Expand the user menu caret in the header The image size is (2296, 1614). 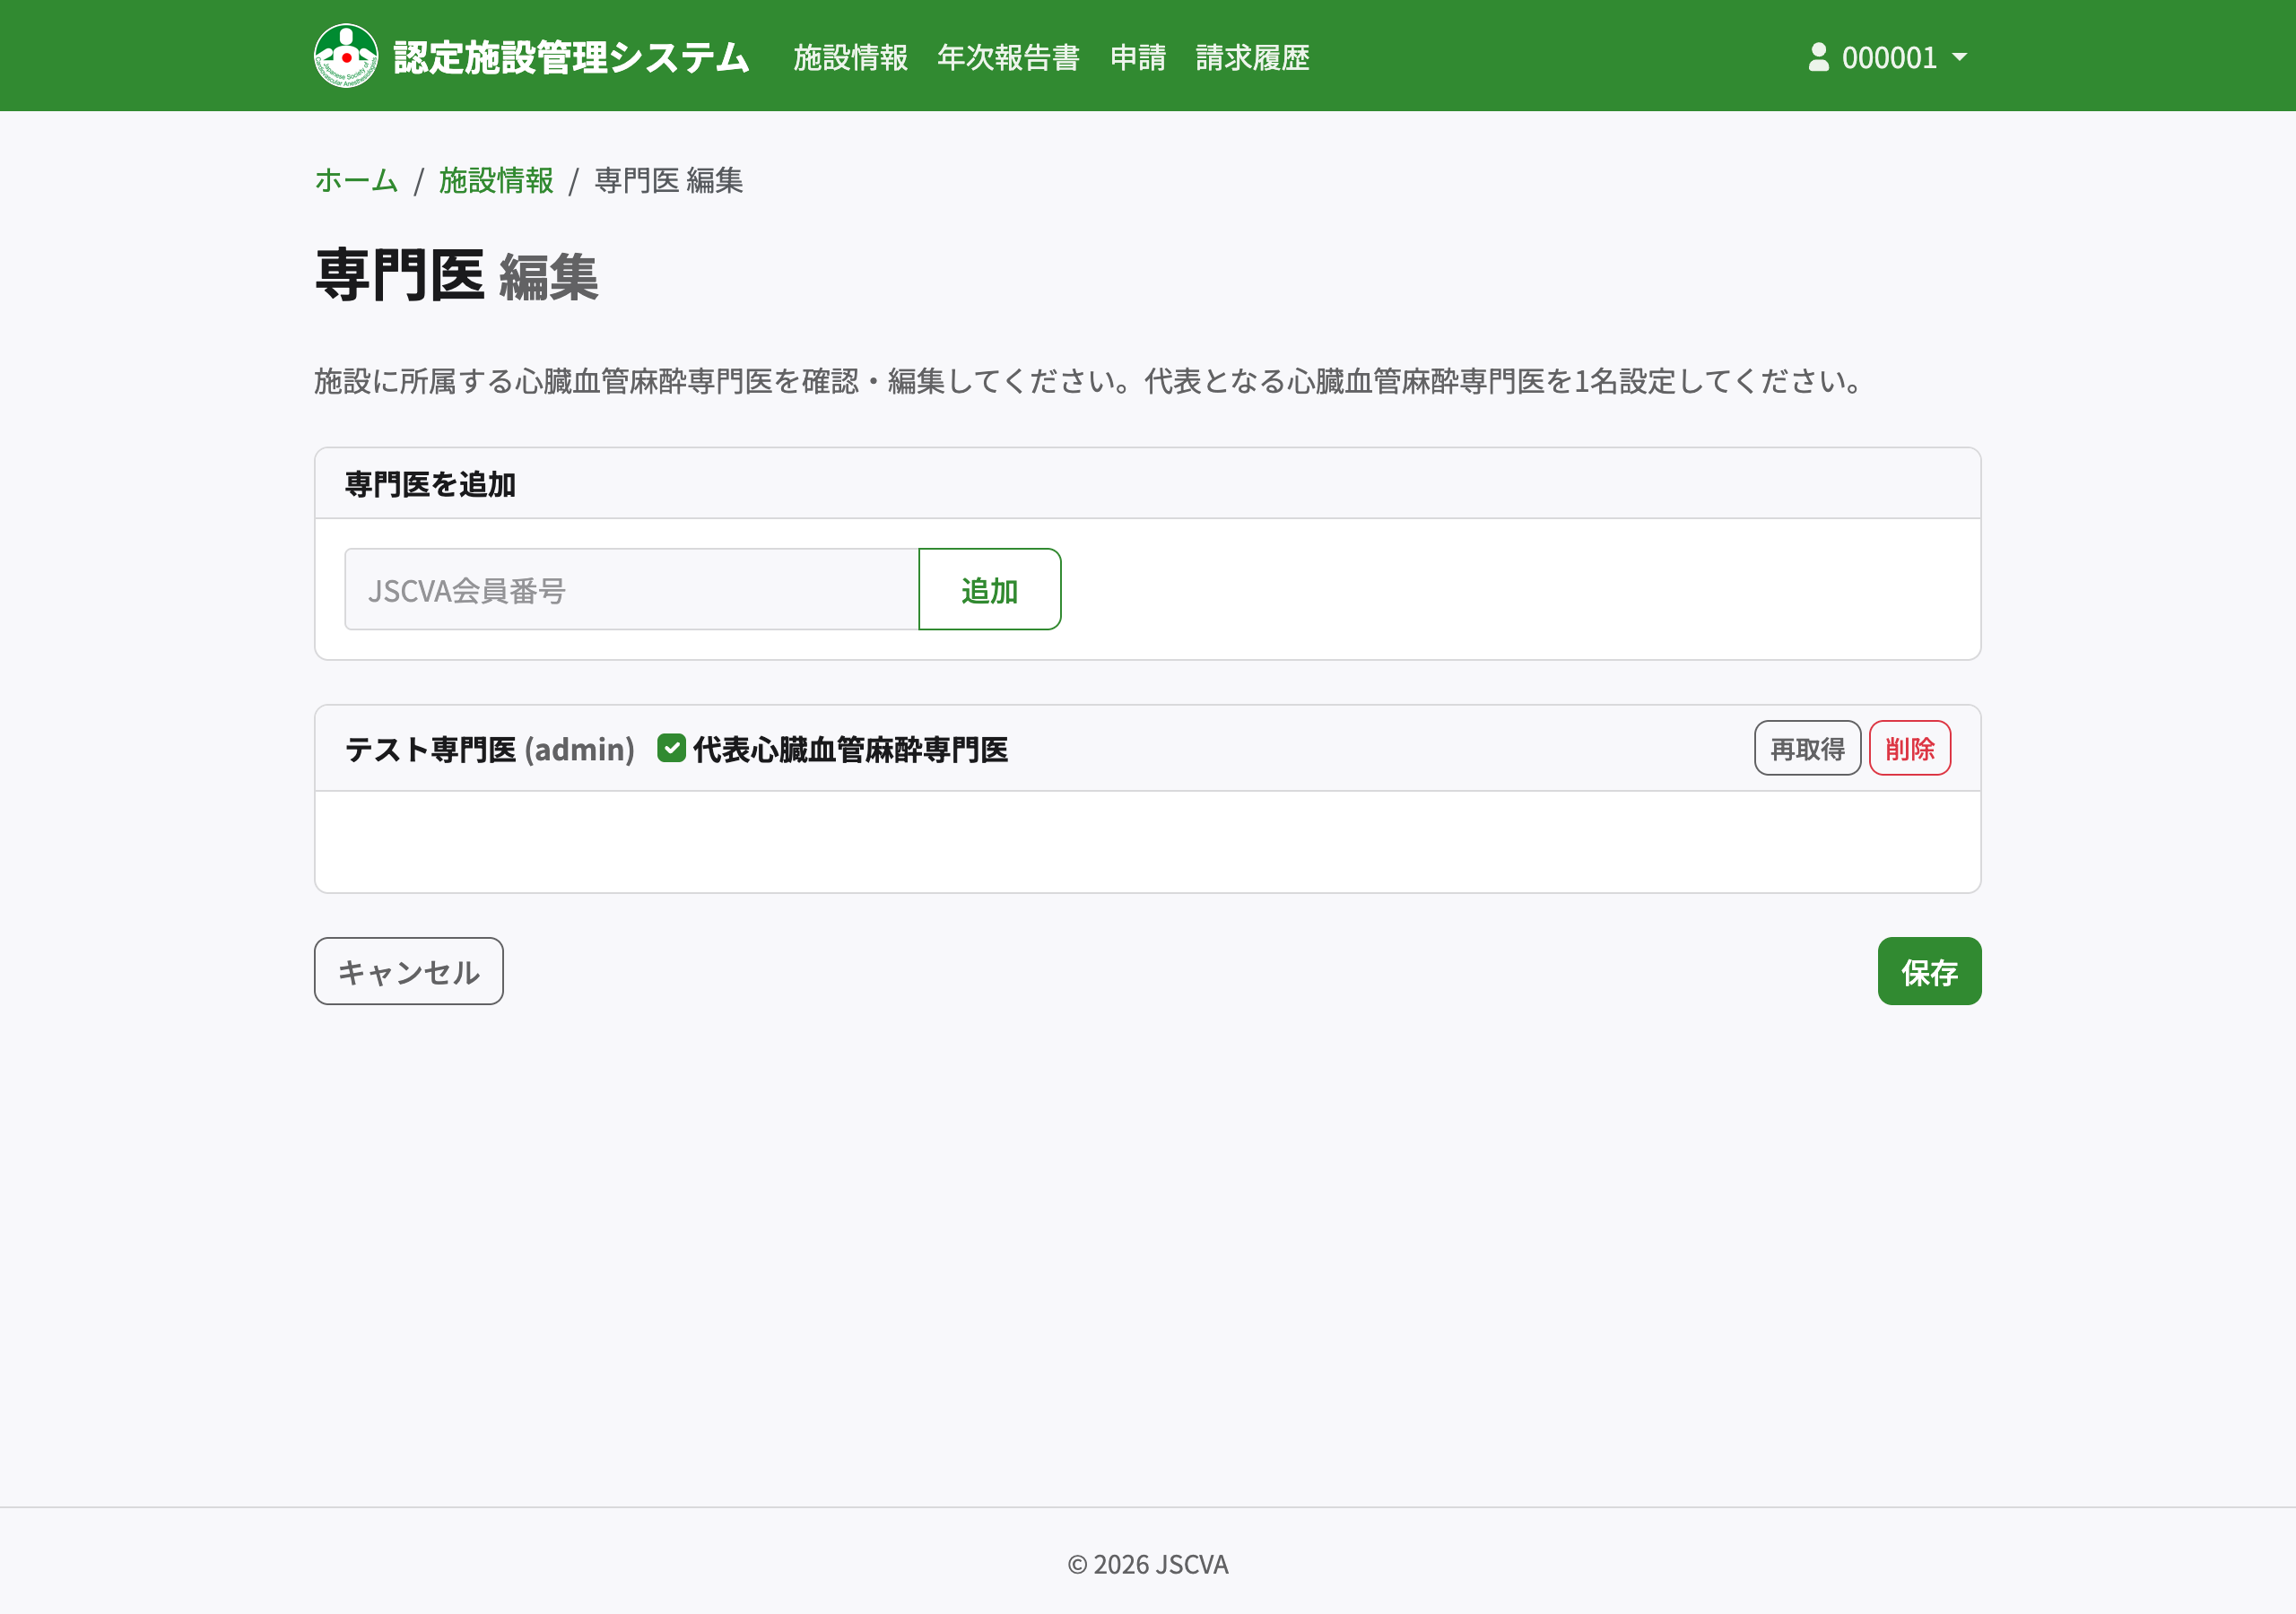(x=1960, y=57)
